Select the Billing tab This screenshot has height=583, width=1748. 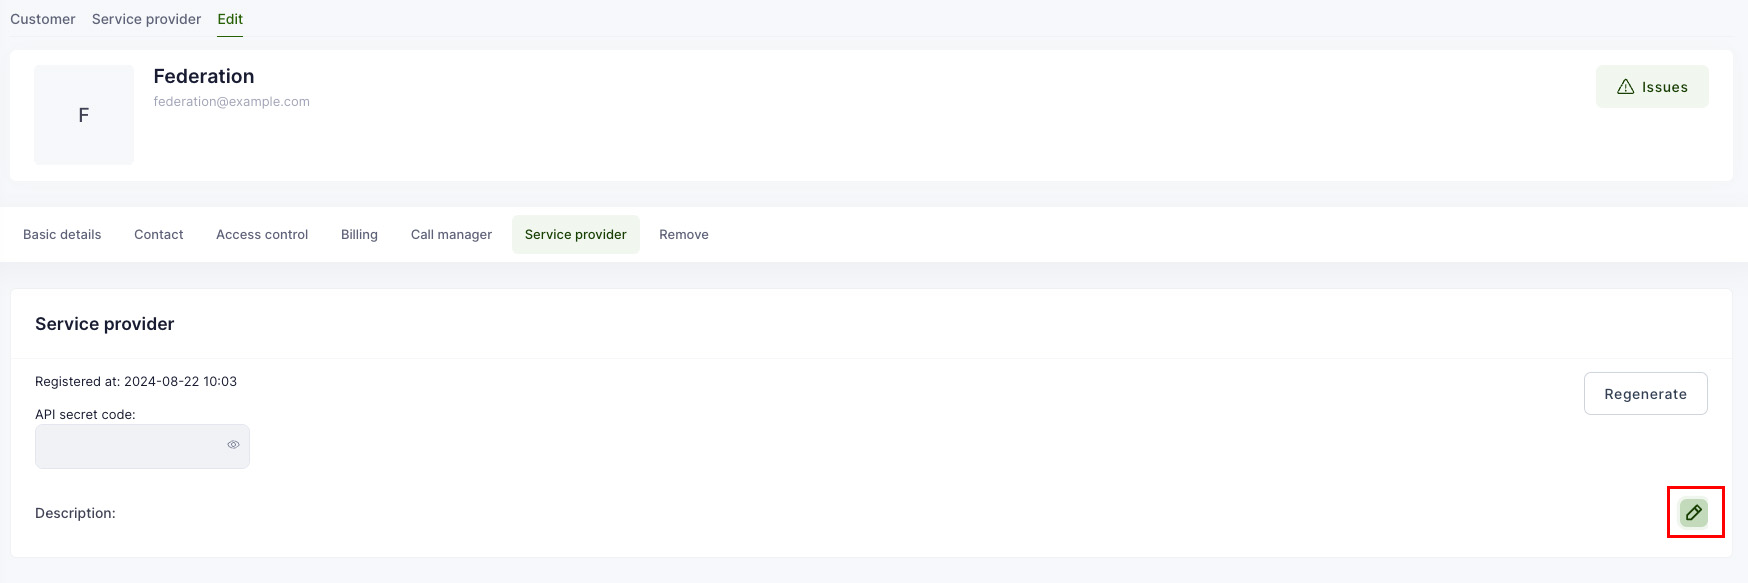pyautogui.click(x=359, y=234)
